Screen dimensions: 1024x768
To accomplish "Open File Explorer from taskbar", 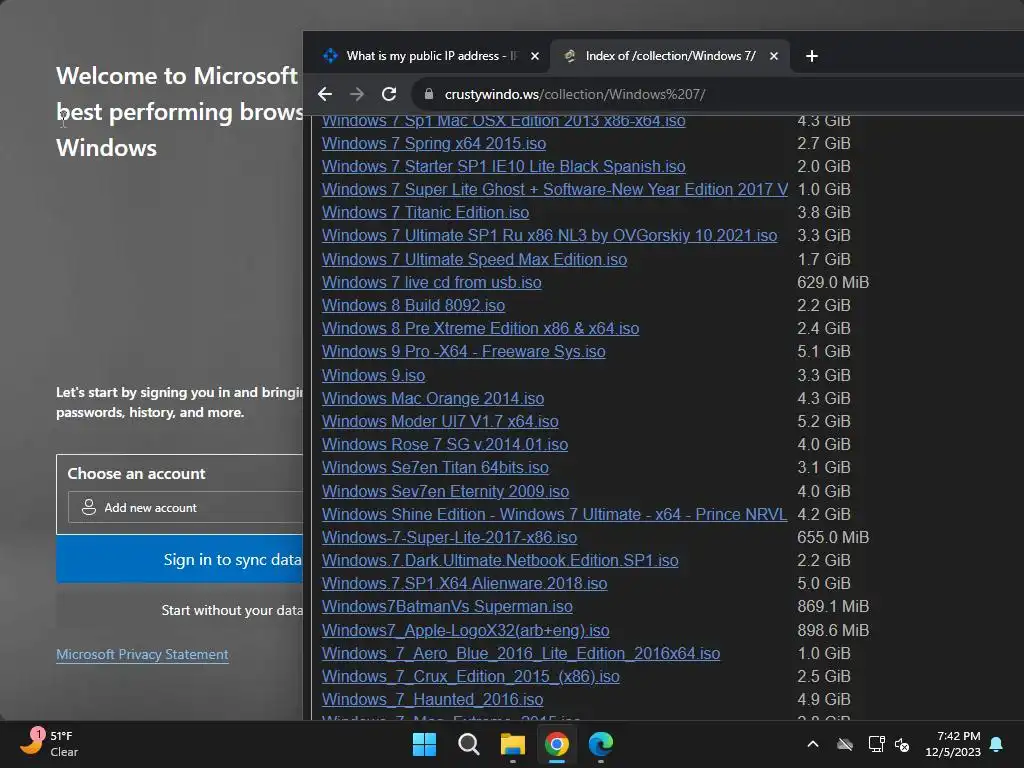I will coord(513,744).
